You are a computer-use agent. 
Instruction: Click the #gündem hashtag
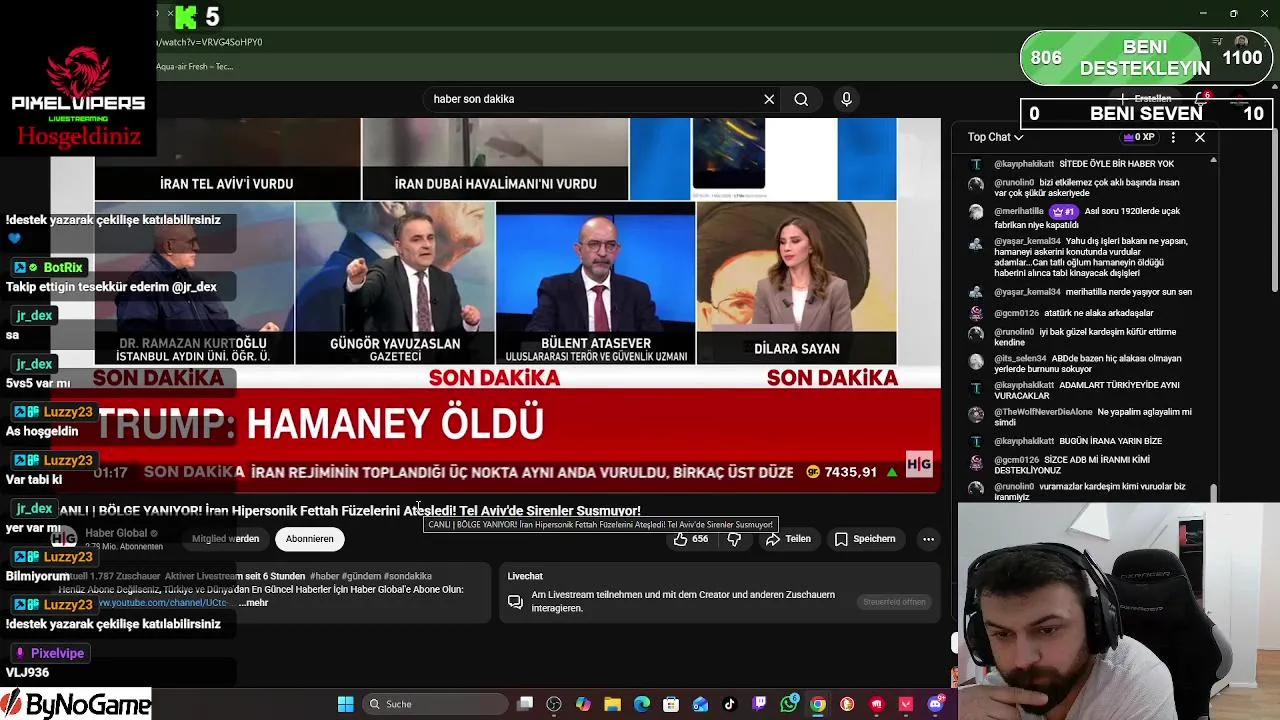(361, 576)
